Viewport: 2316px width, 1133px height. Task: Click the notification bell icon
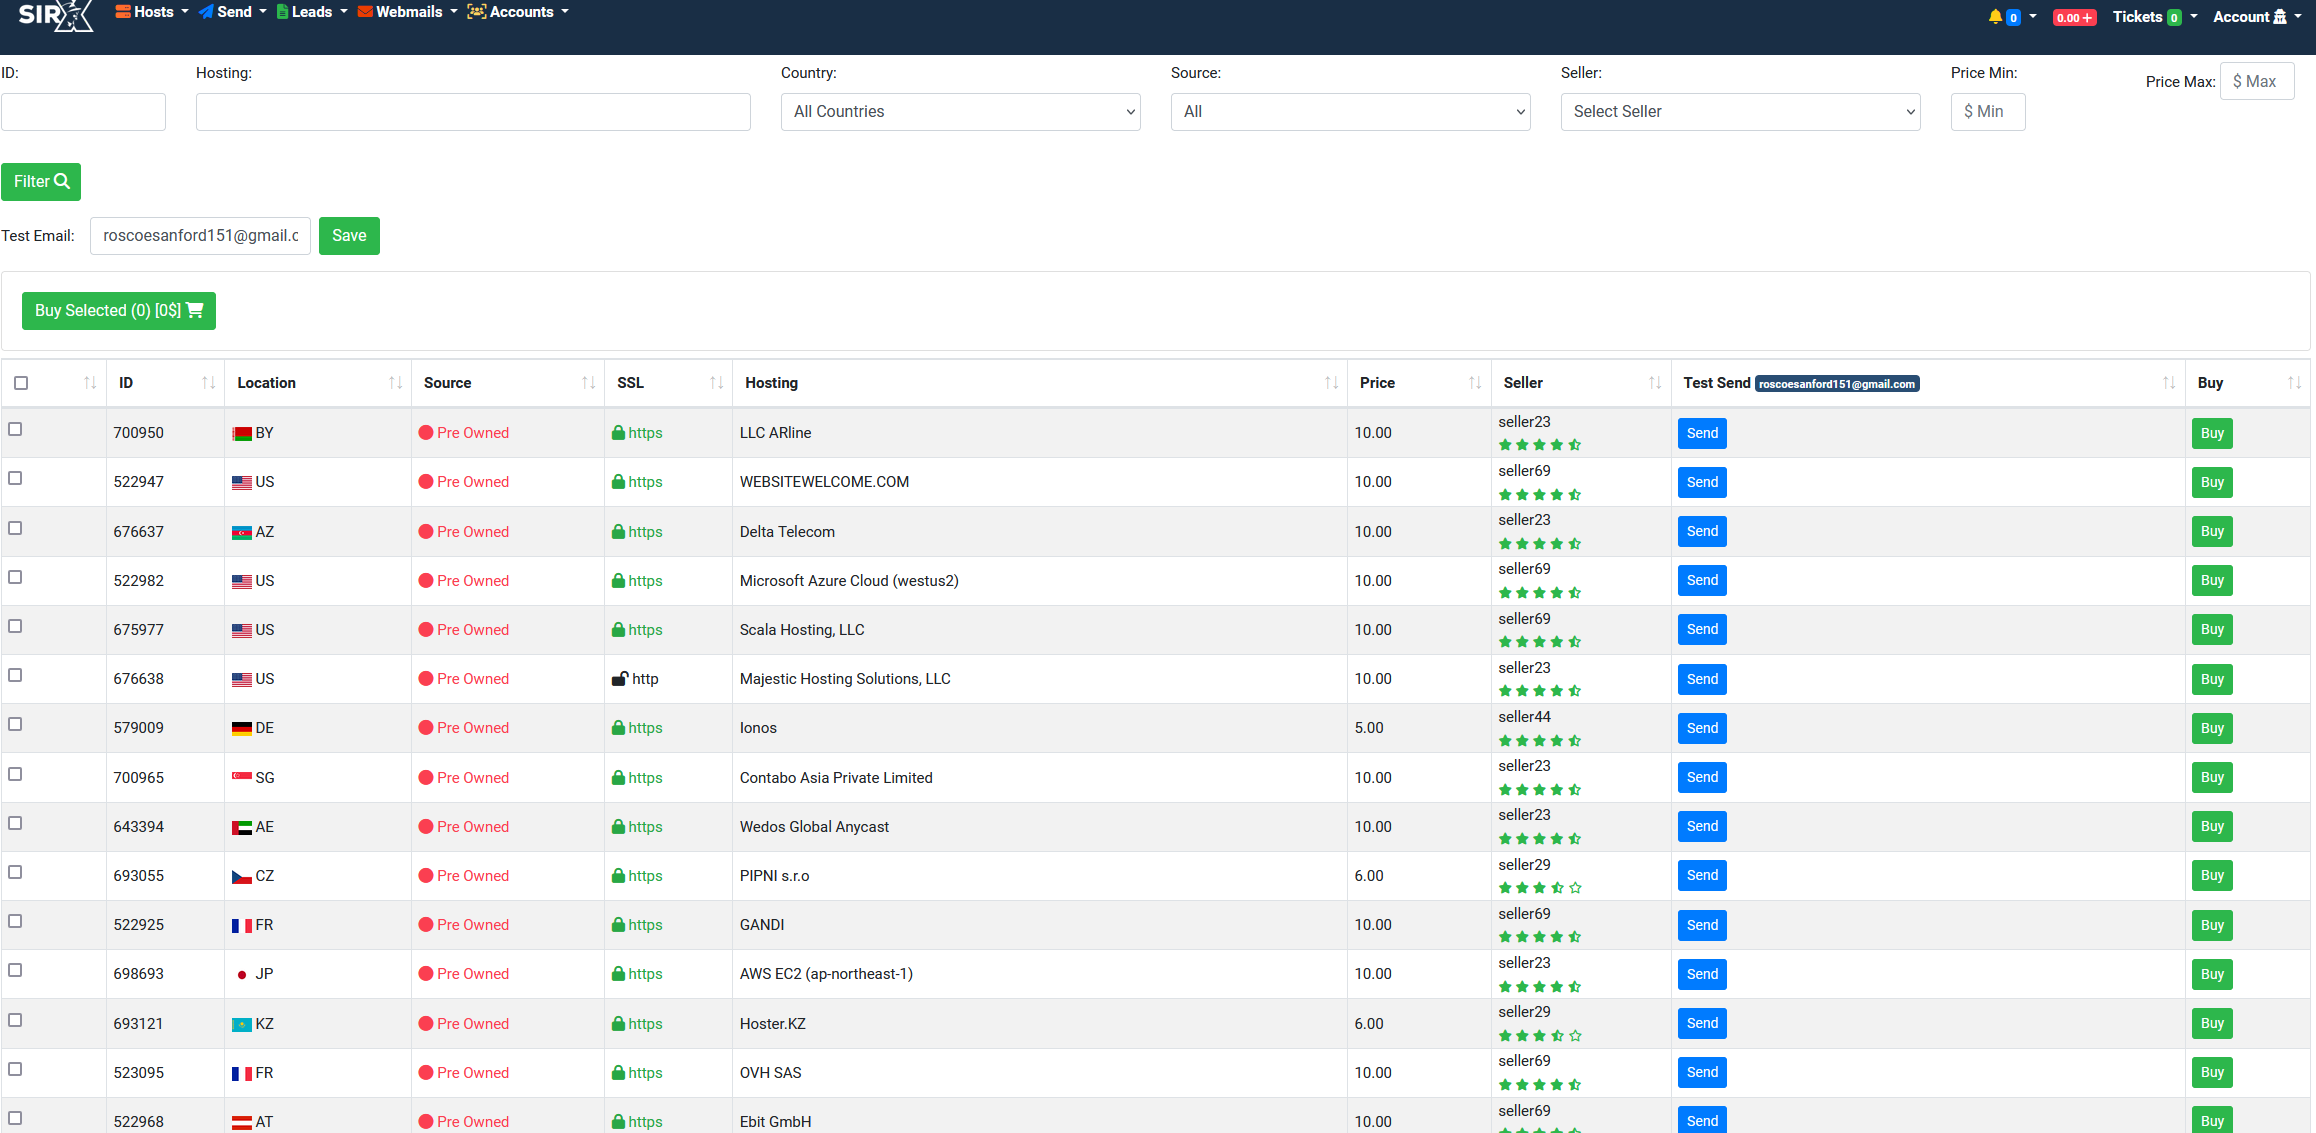pos(1995,17)
